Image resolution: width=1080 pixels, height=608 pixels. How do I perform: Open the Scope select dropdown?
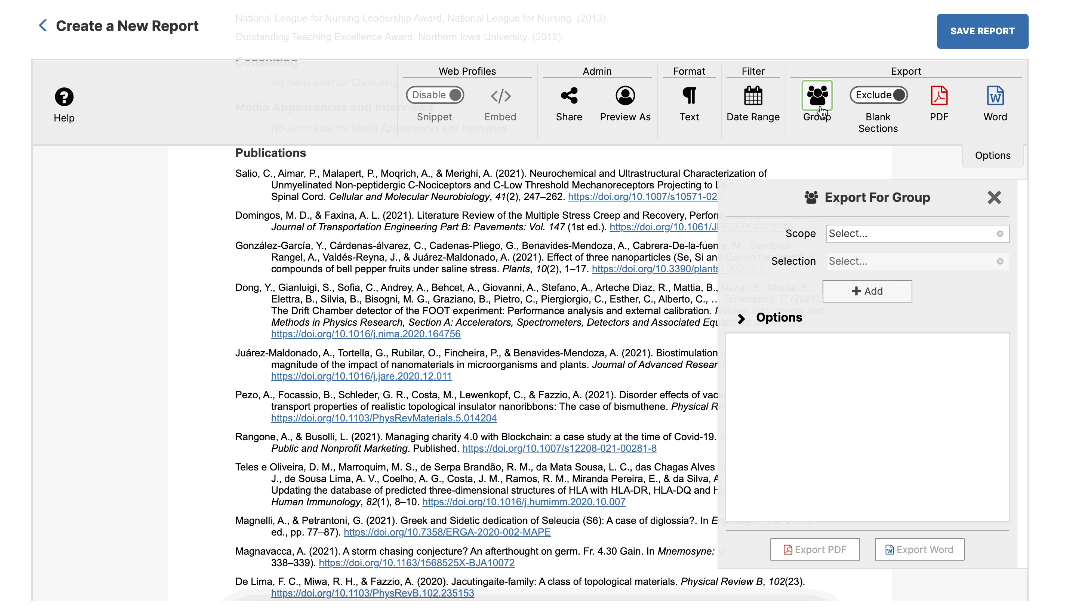[x=917, y=233]
